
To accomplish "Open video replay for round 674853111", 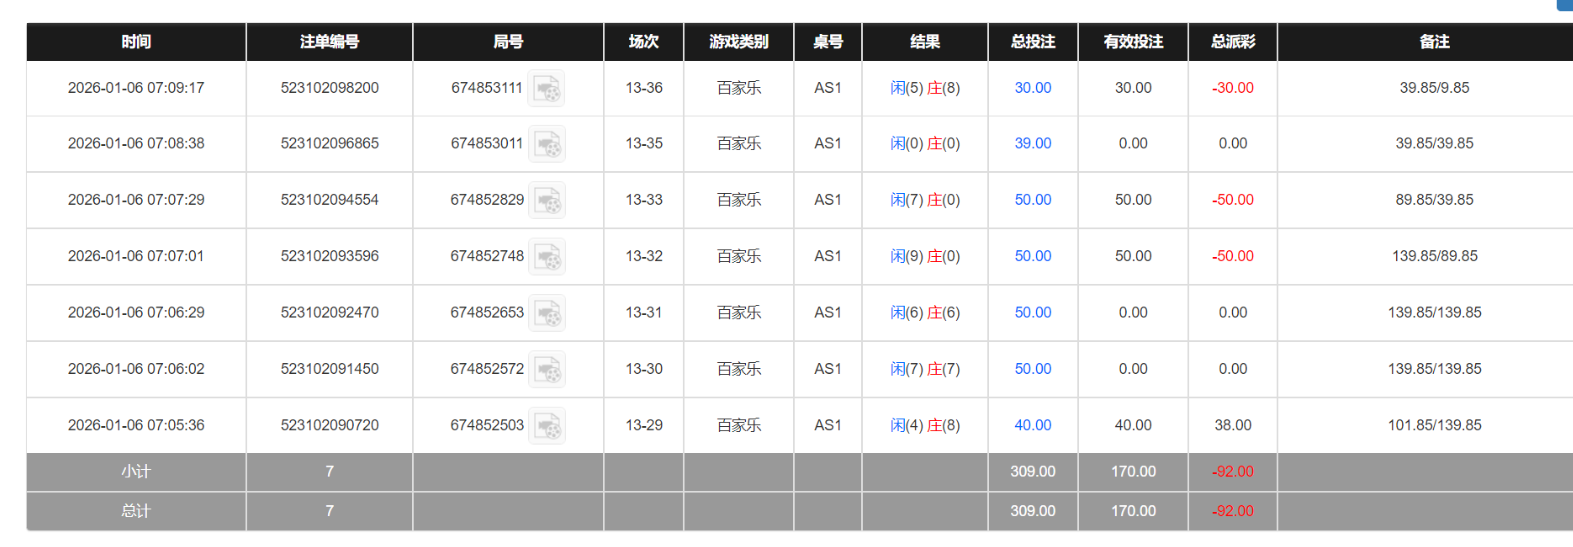I will 546,89.
